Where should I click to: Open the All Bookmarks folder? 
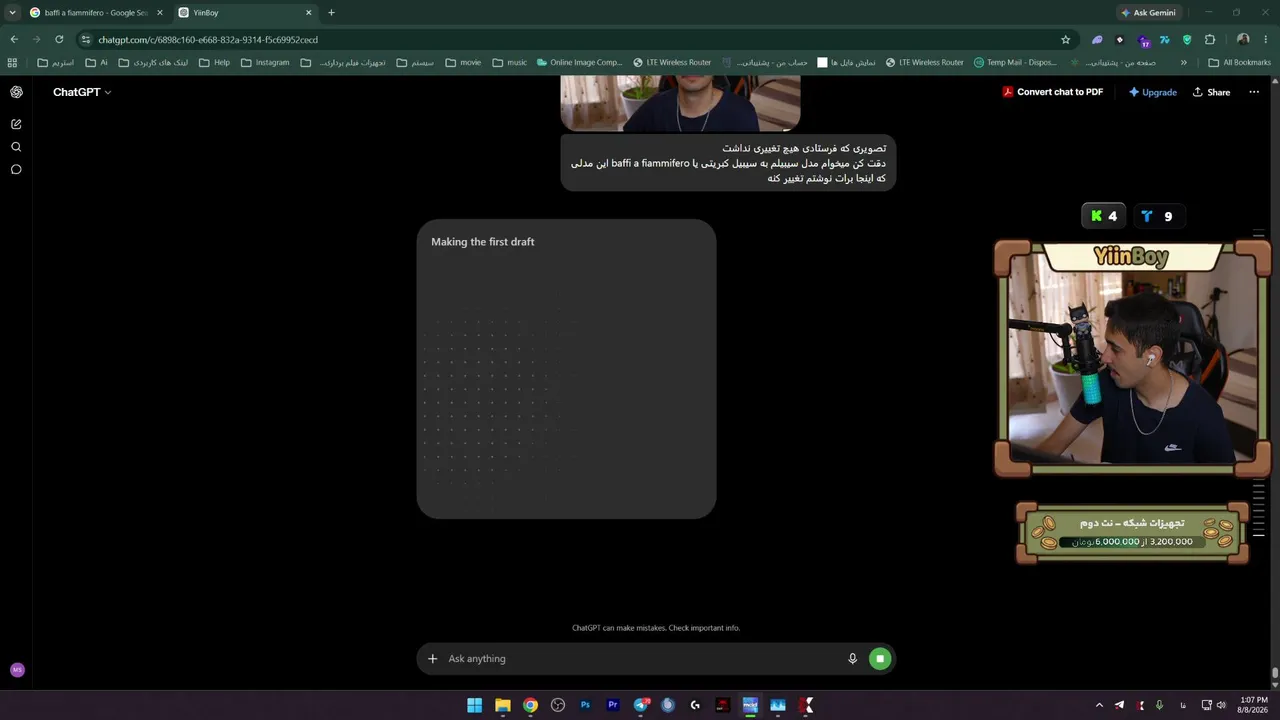1240,62
